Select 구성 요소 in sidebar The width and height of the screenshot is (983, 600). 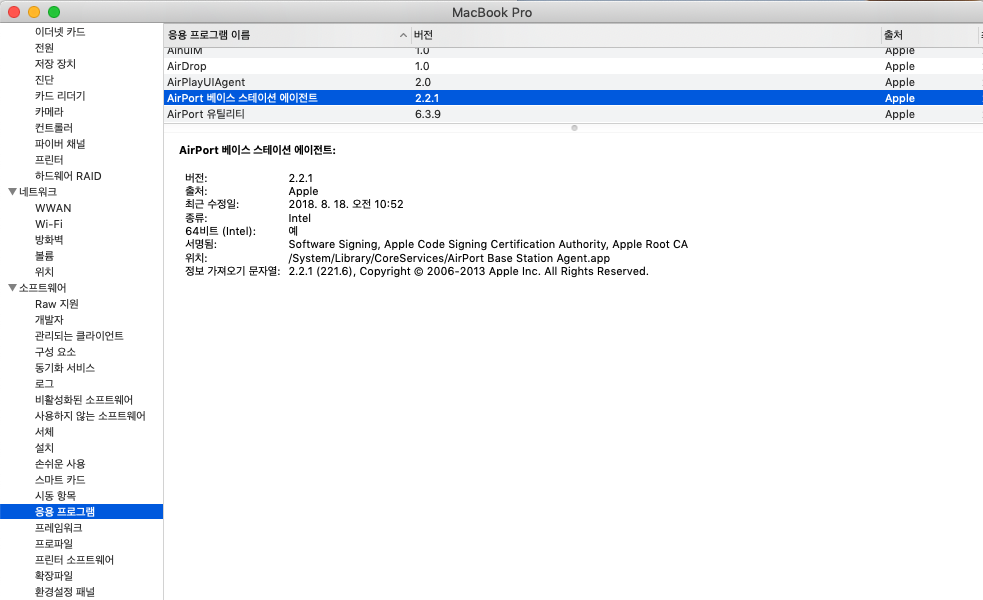pyautogui.click(x=55, y=352)
